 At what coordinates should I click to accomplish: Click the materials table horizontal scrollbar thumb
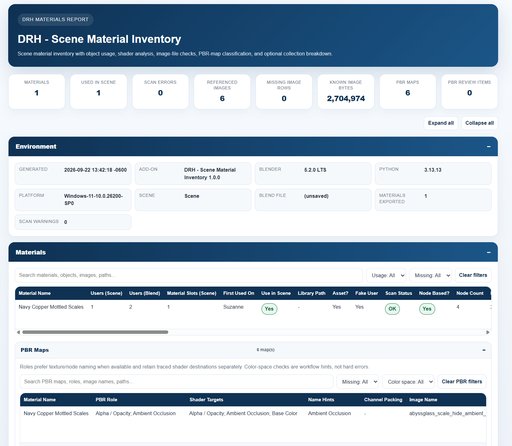pyautogui.click(x=95, y=332)
